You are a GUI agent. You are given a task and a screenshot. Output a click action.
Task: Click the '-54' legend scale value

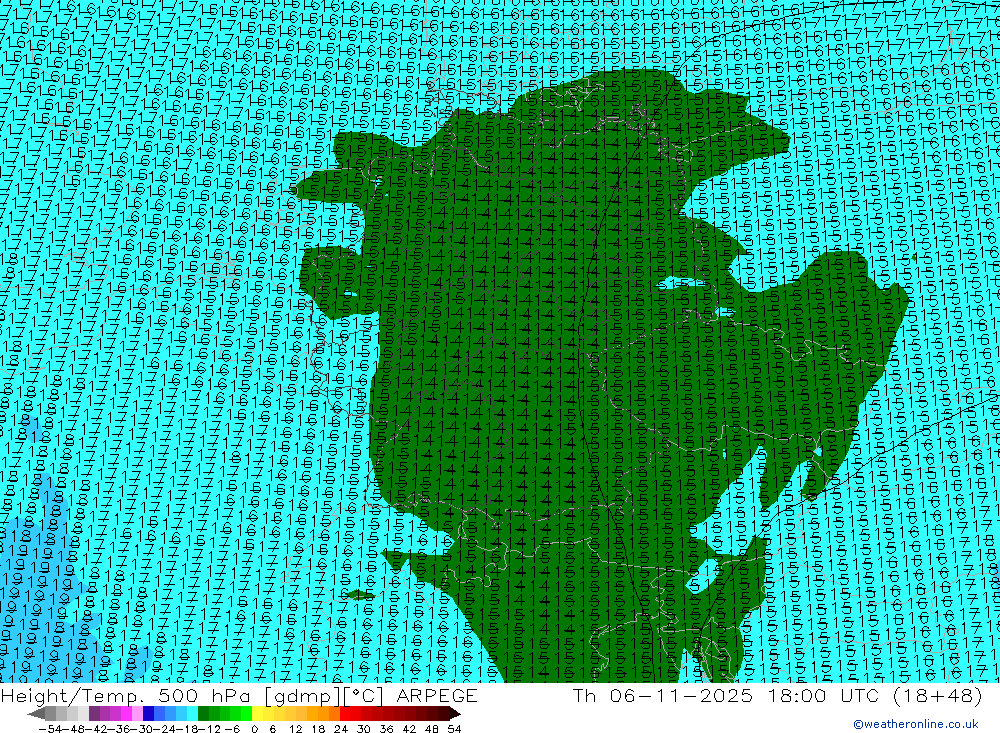click(50, 729)
